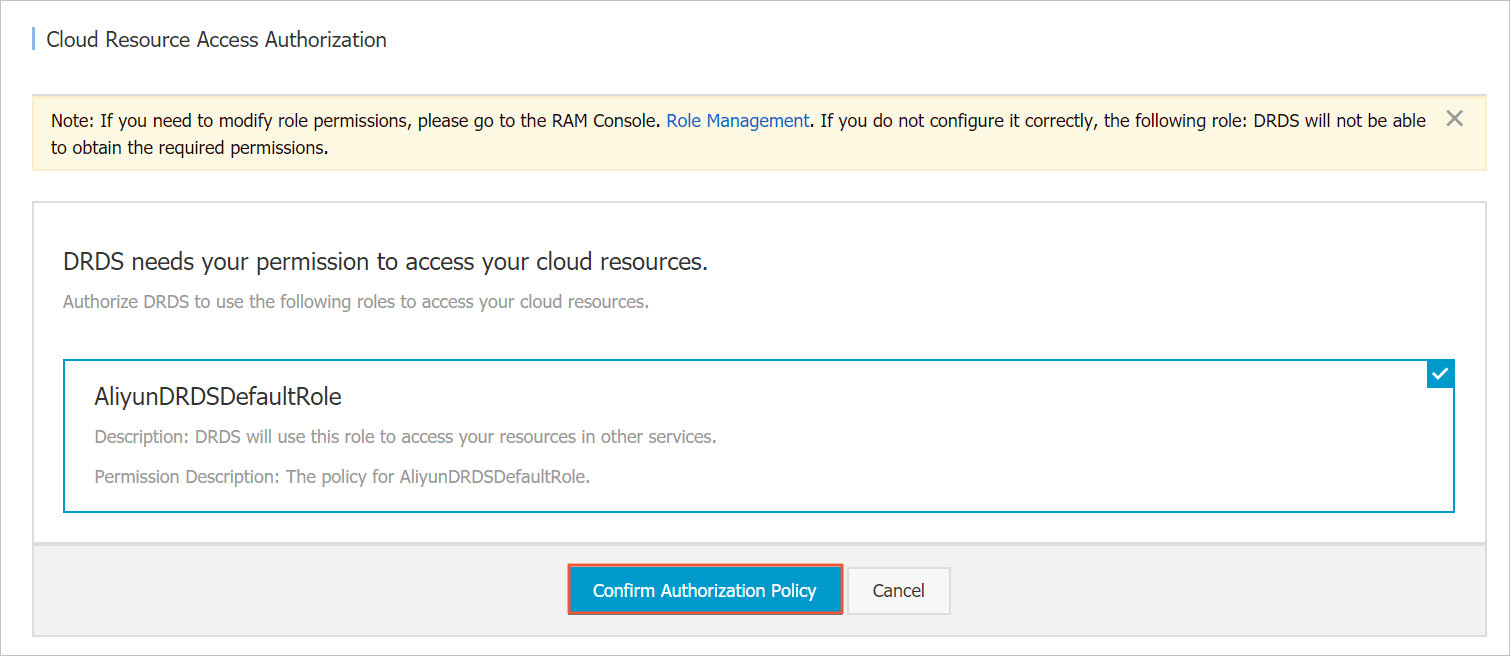Image resolution: width=1510 pixels, height=656 pixels.
Task: Click the 'Note:' label in banner
Action: tap(71, 121)
